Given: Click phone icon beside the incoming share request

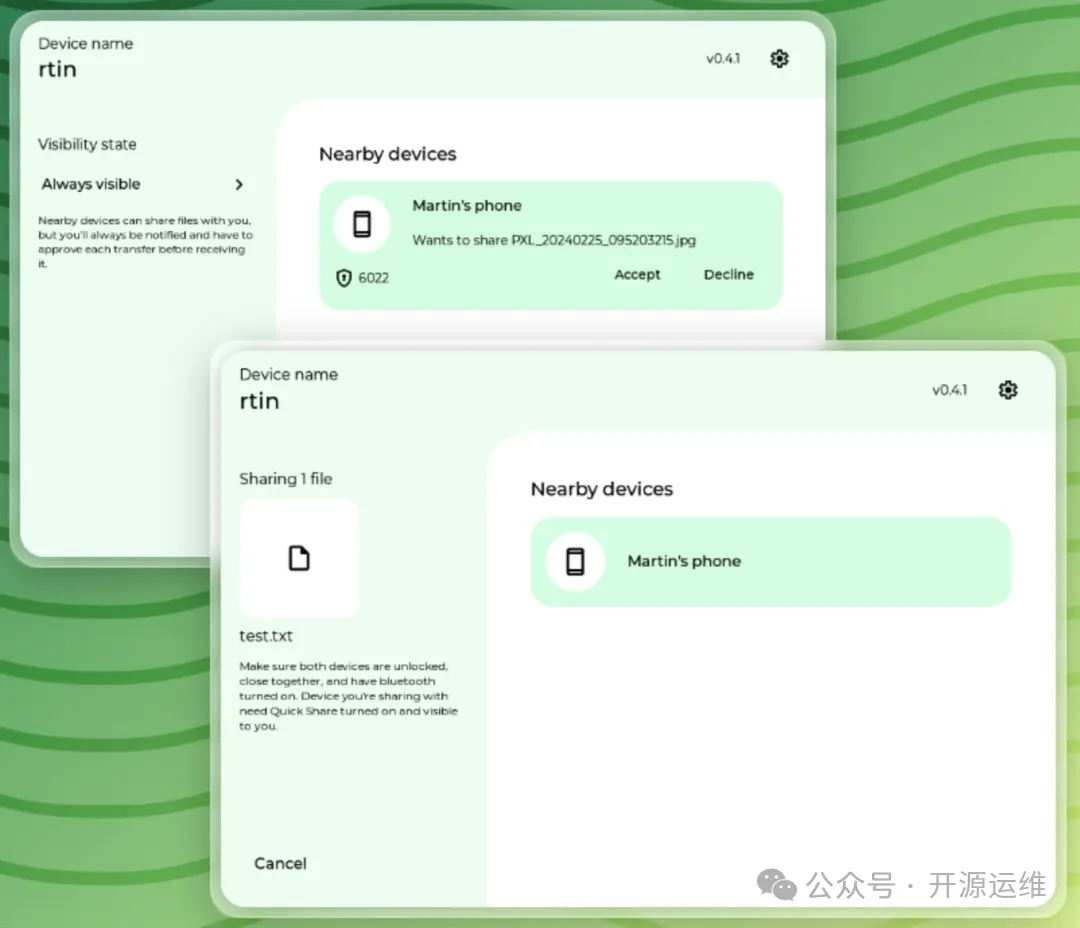Looking at the screenshot, I should point(362,224).
